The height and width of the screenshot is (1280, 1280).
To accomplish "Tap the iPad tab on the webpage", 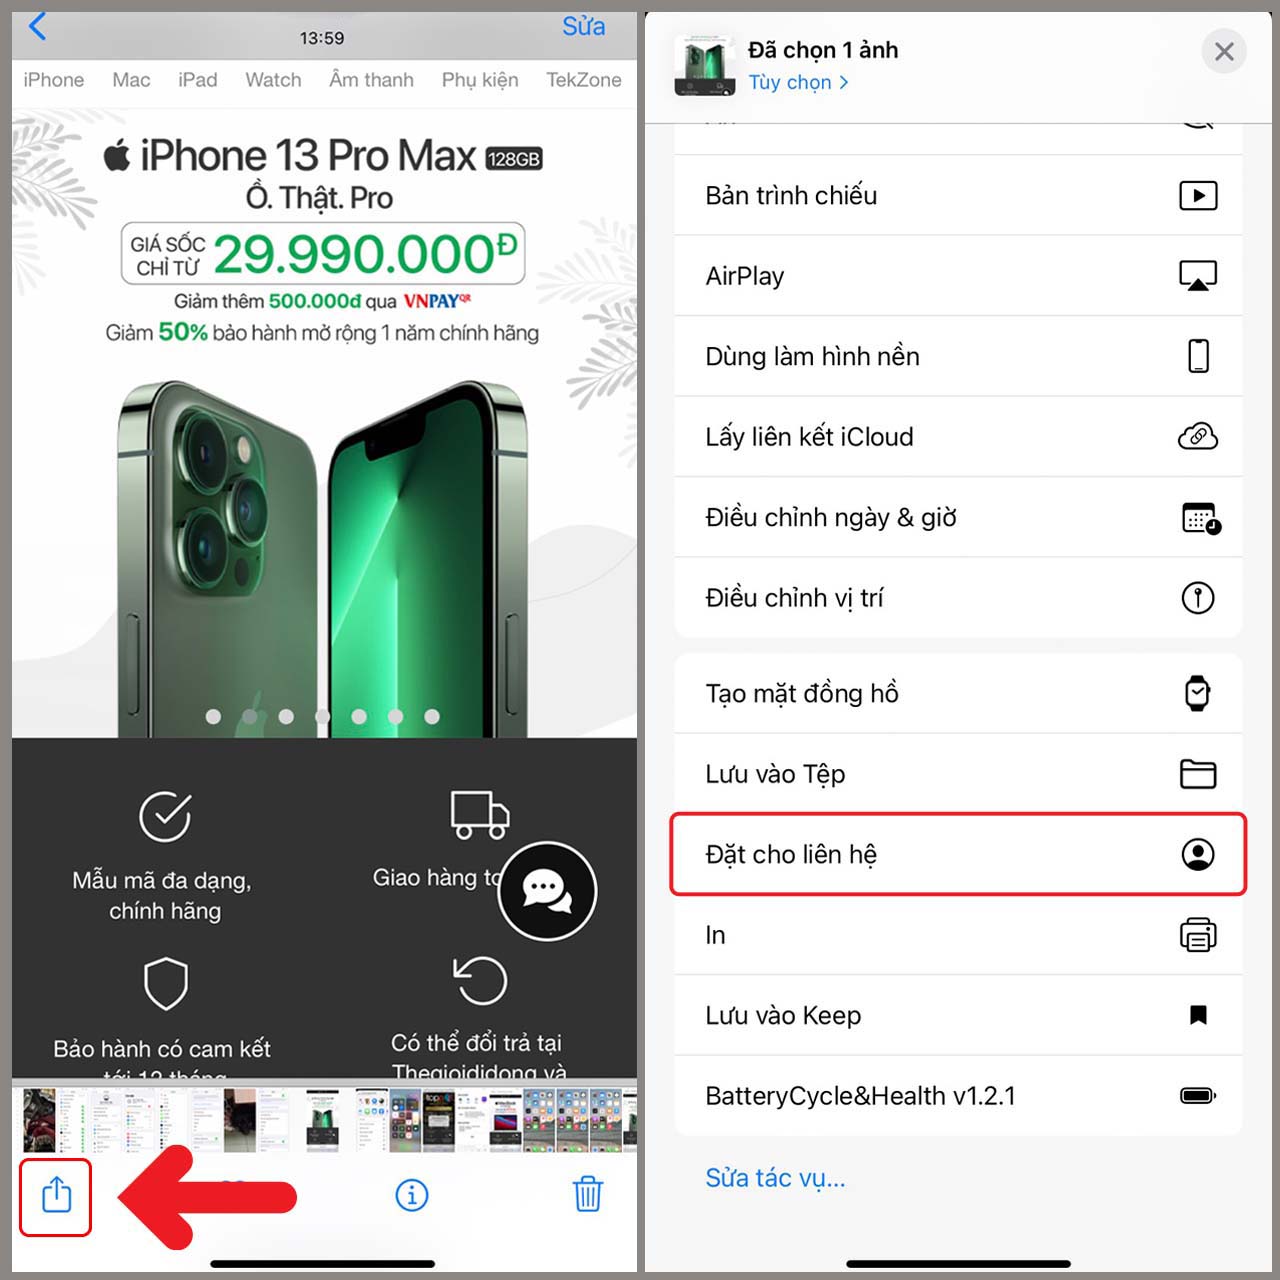I will (x=197, y=80).
